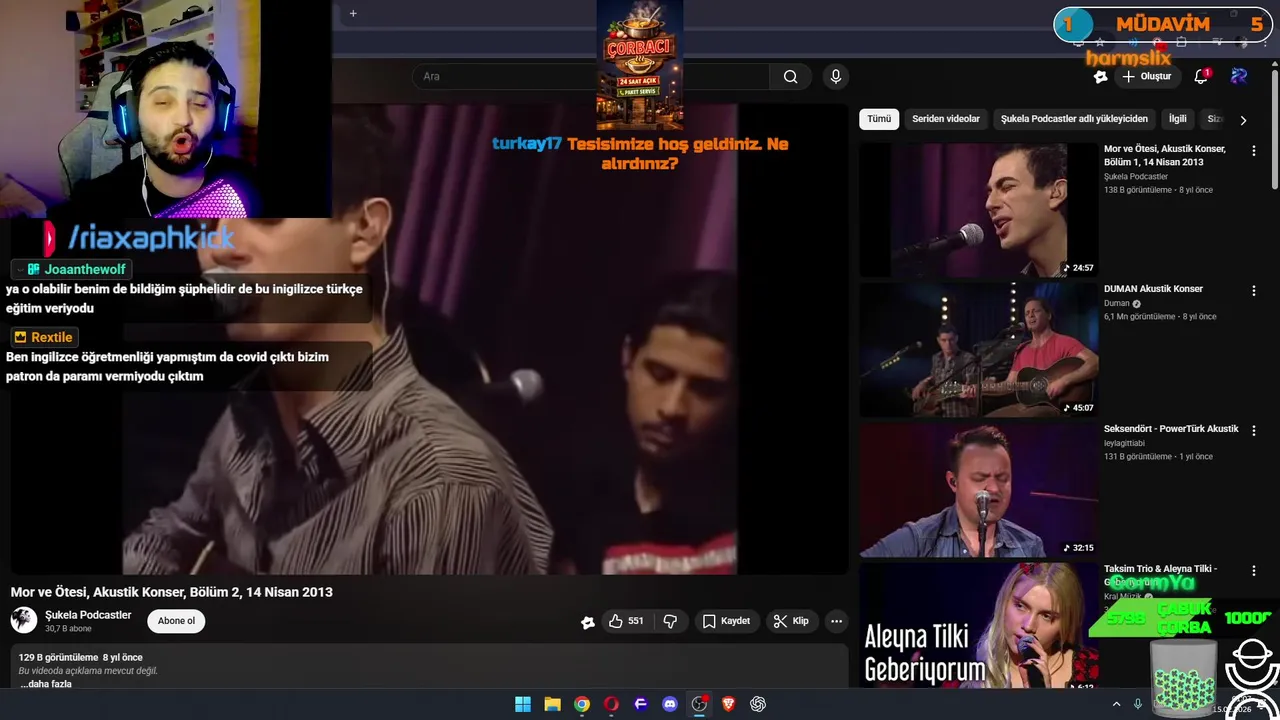
Task: Click the 6,1 Mn görüntüleme text
Action: pos(1139,317)
